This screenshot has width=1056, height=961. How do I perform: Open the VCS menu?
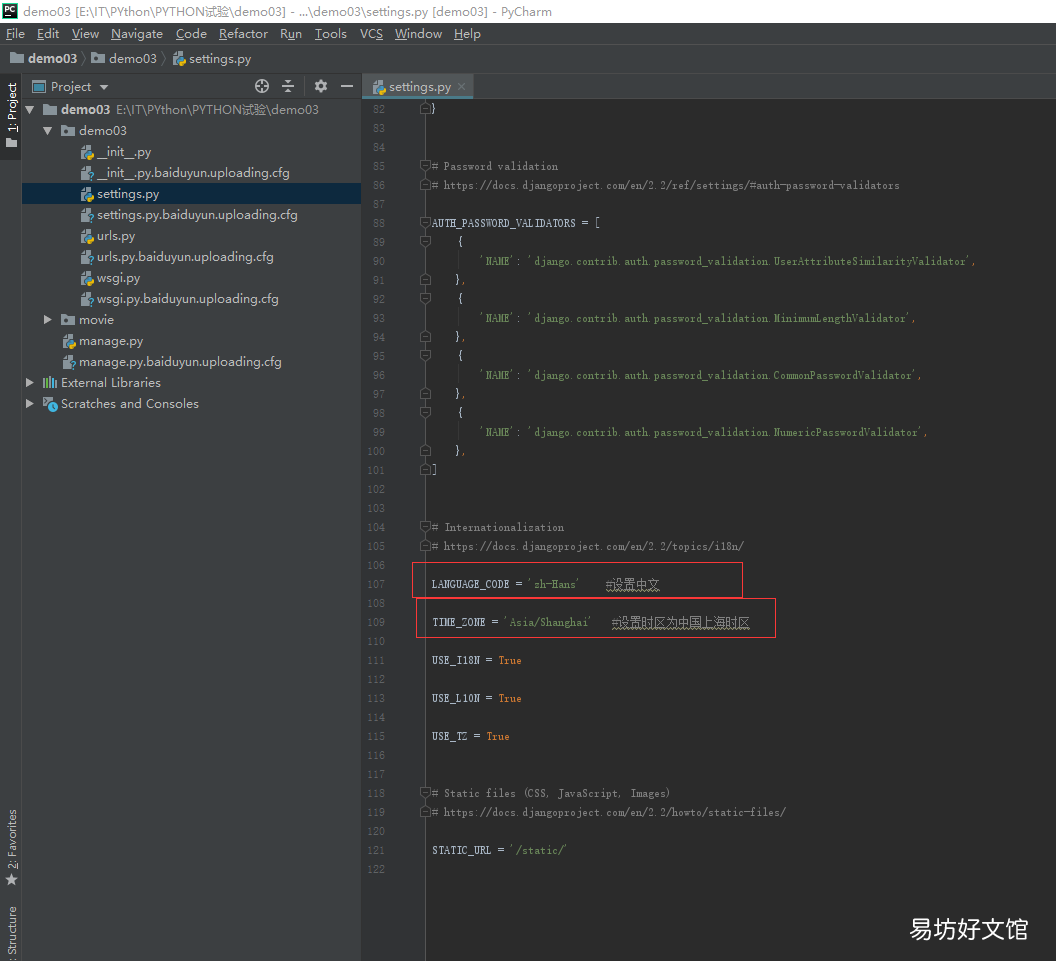pos(371,34)
